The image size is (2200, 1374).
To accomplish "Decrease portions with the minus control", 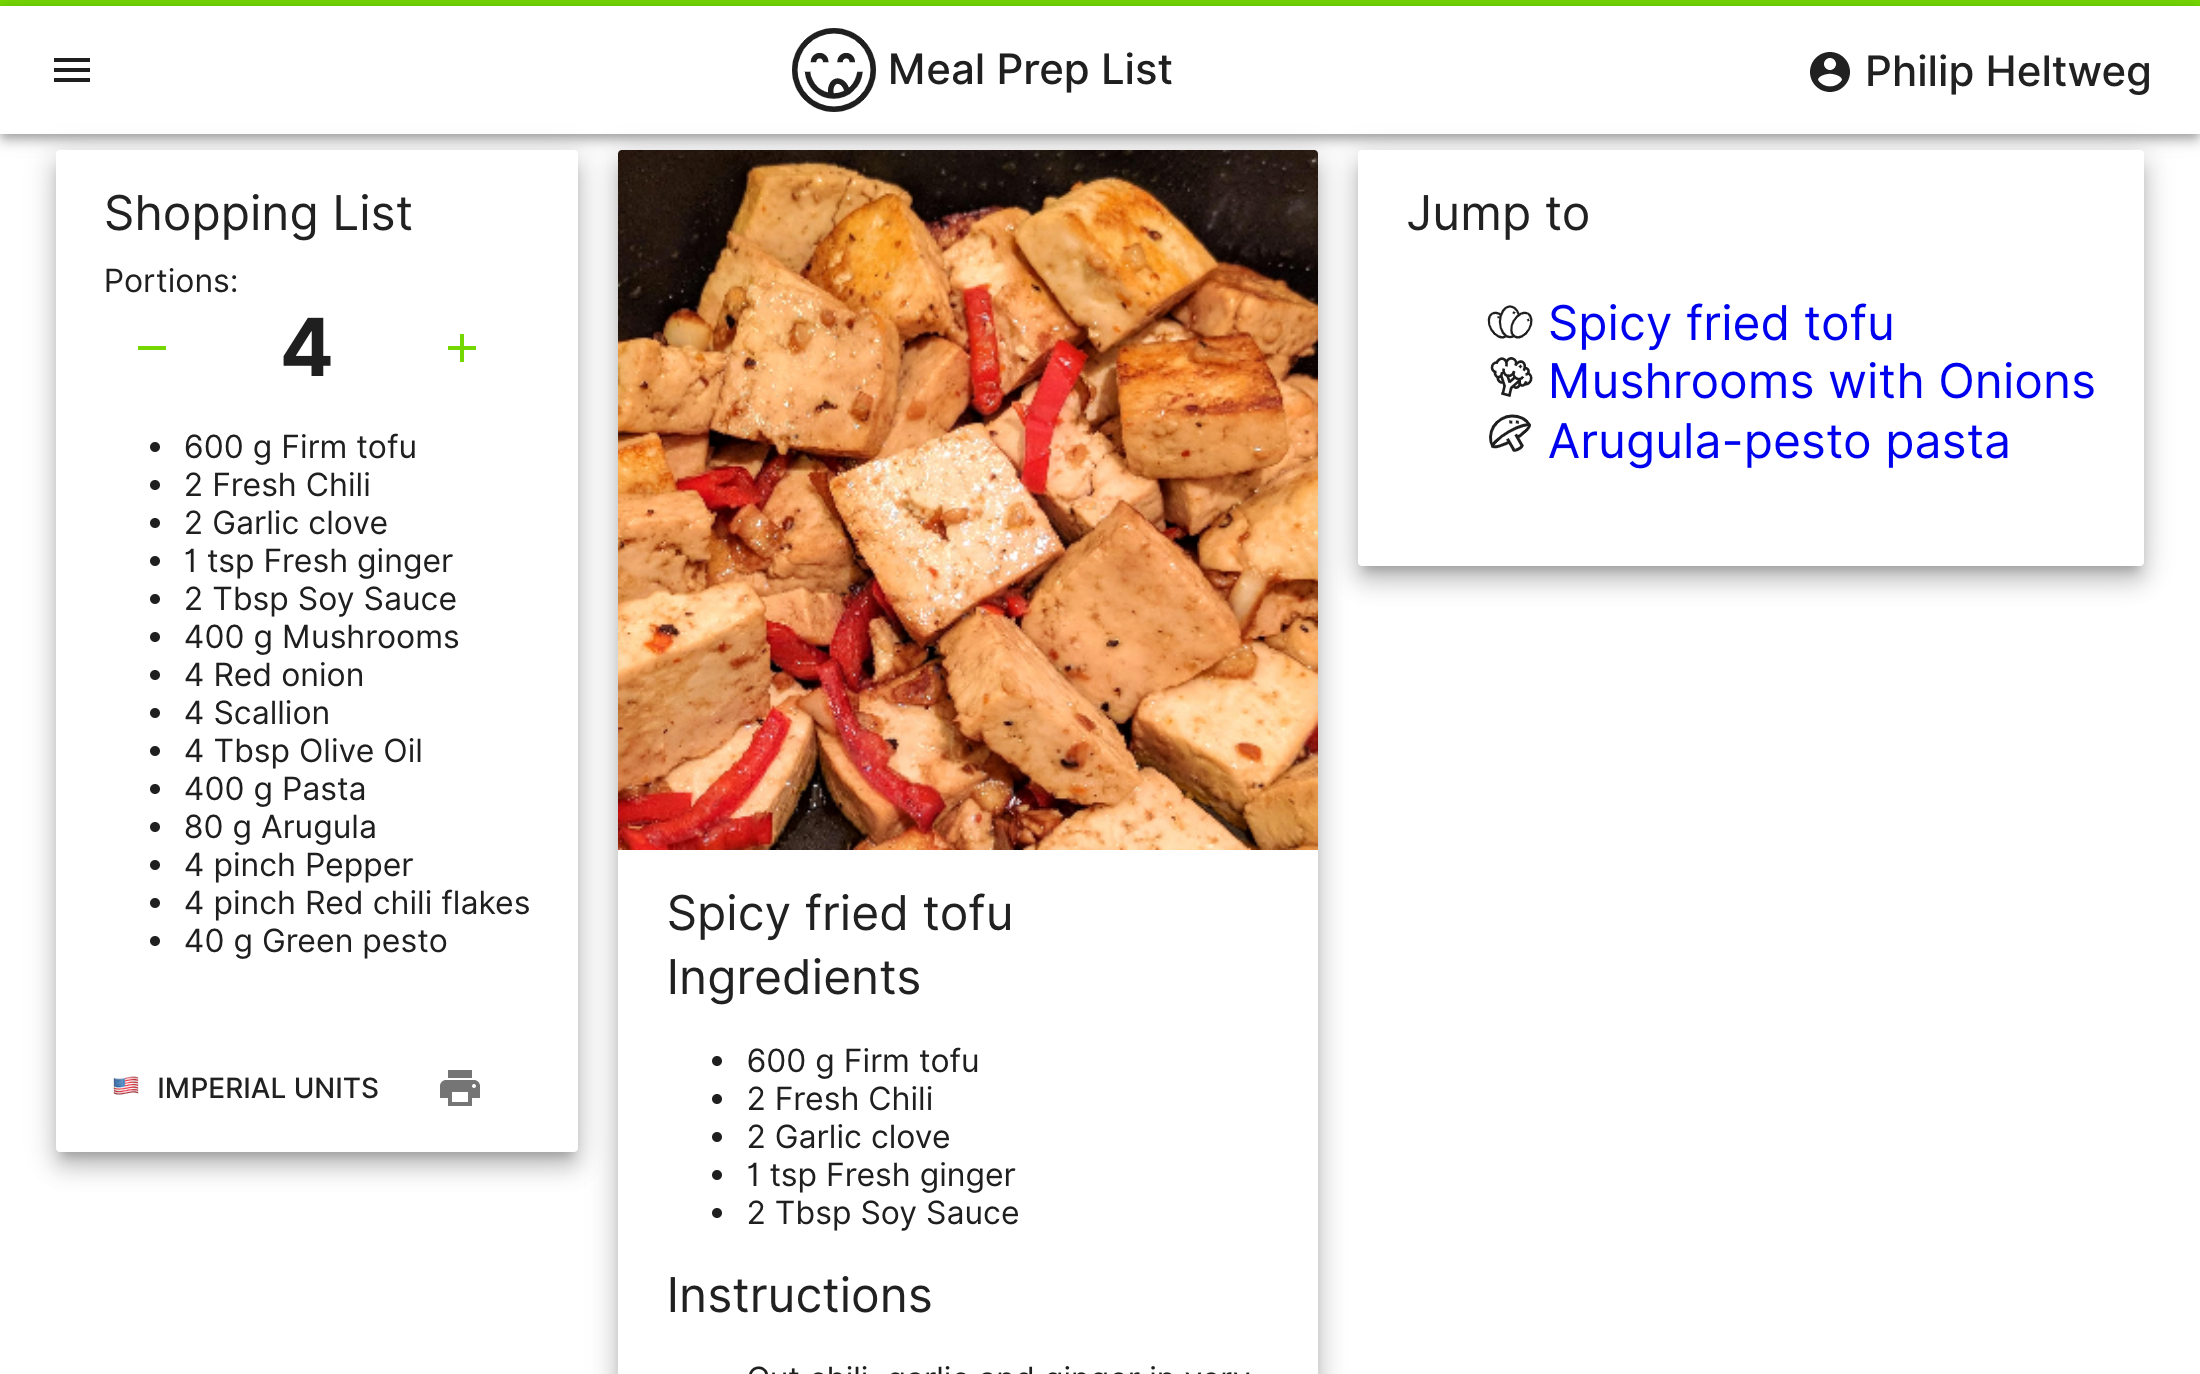I will coord(151,348).
